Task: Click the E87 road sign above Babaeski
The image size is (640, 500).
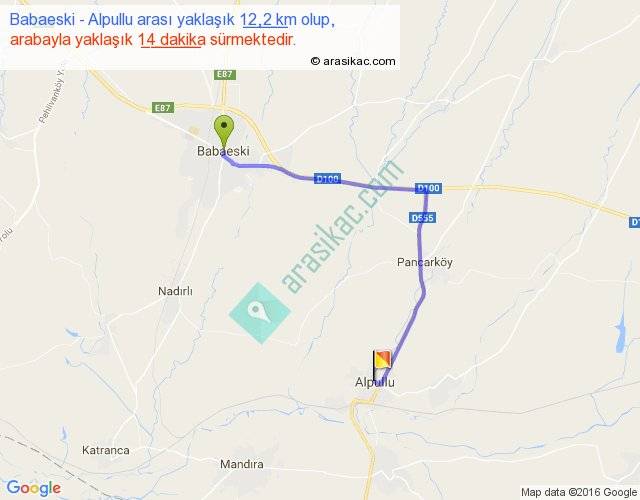Action: [225, 74]
